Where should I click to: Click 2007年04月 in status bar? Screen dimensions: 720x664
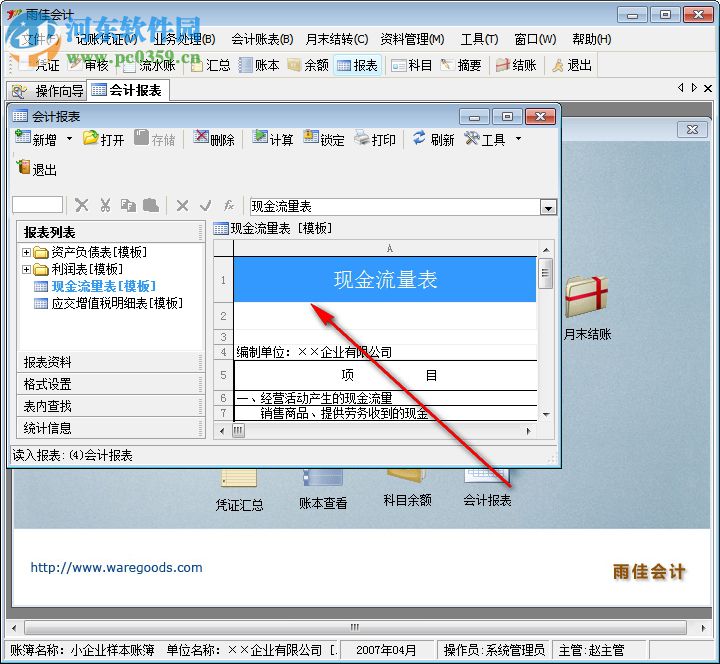coord(386,650)
